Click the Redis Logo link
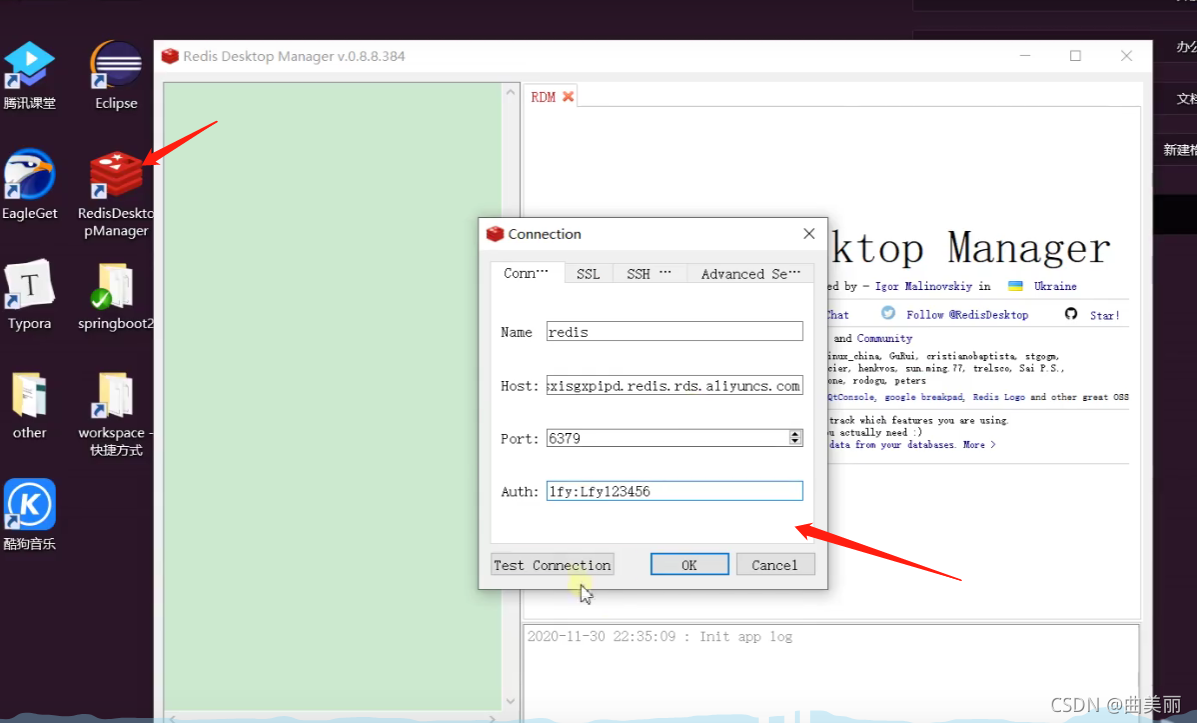1197x723 pixels. point(999,397)
